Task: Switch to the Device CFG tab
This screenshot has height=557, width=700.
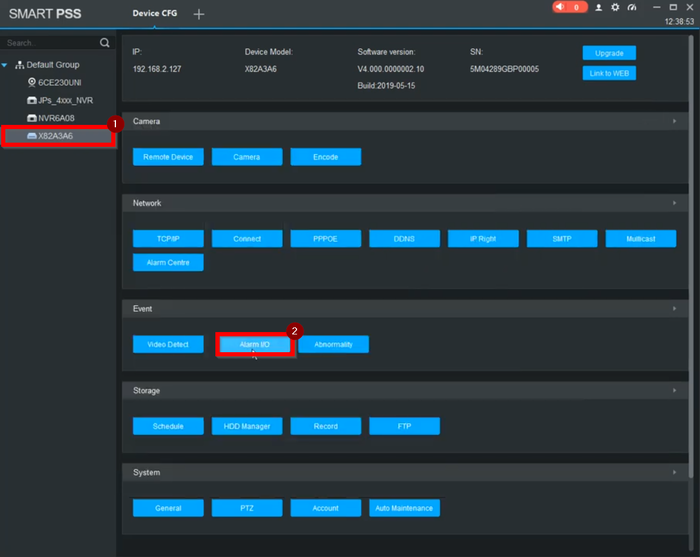Action: 156,13
